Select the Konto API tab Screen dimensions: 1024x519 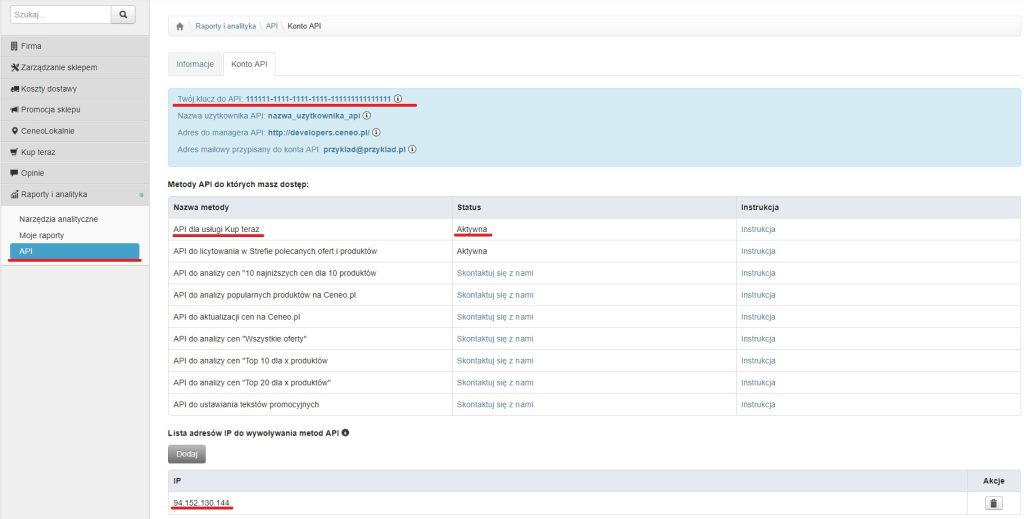point(249,64)
